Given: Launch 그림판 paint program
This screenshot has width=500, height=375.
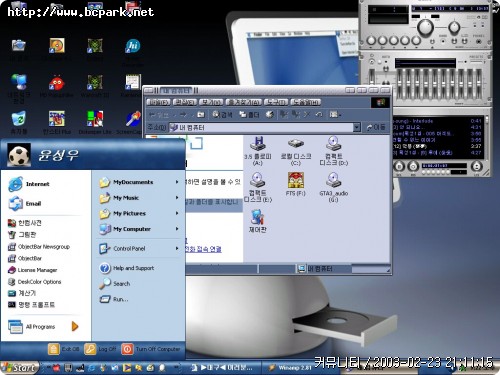Looking at the screenshot, I should 22,234.
